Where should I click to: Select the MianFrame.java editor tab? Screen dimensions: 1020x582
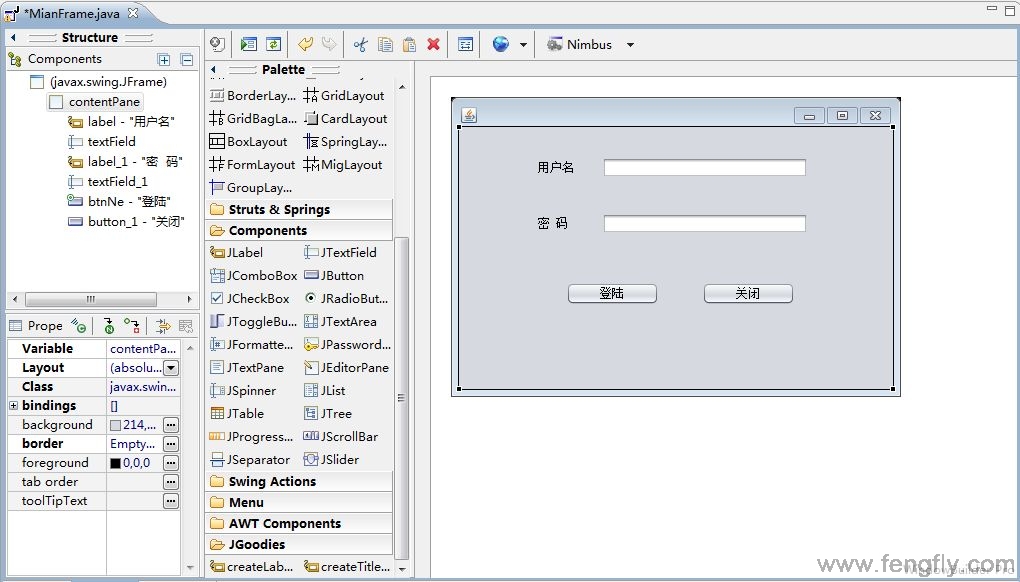(73, 12)
